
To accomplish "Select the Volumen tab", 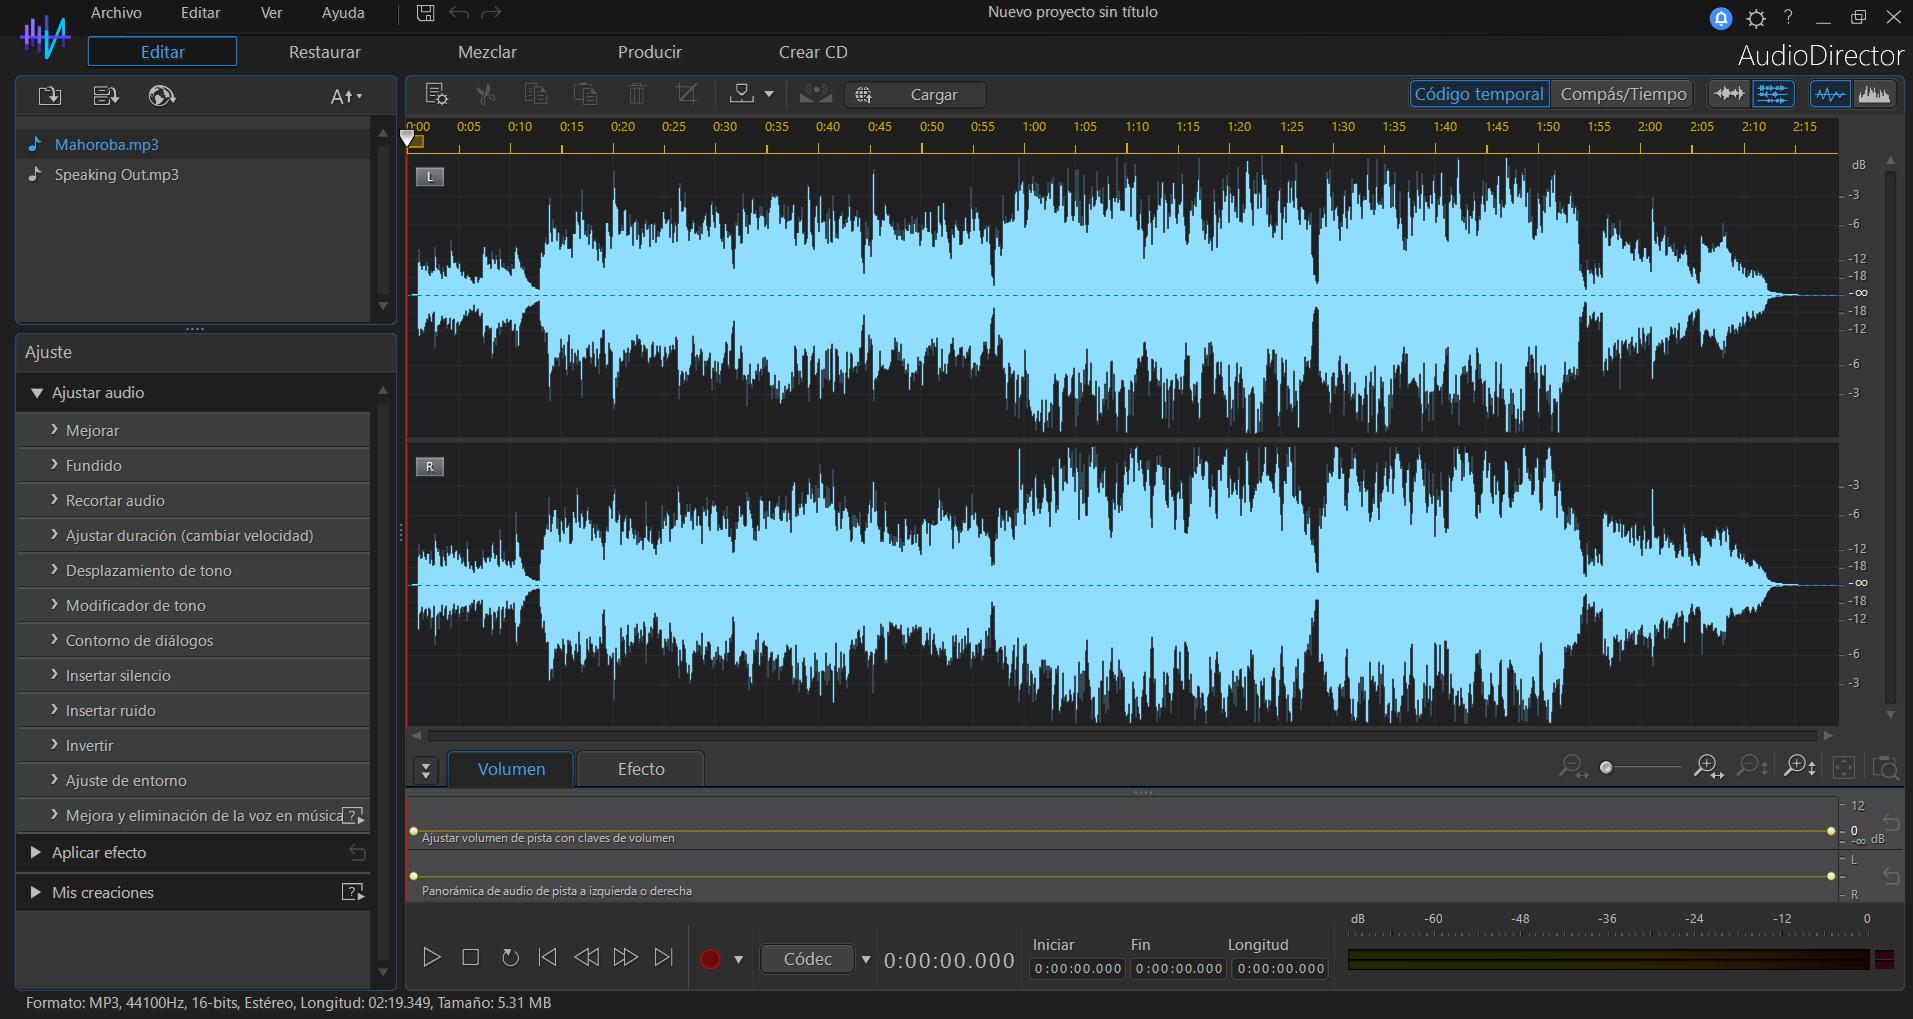I will coord(511,769).
